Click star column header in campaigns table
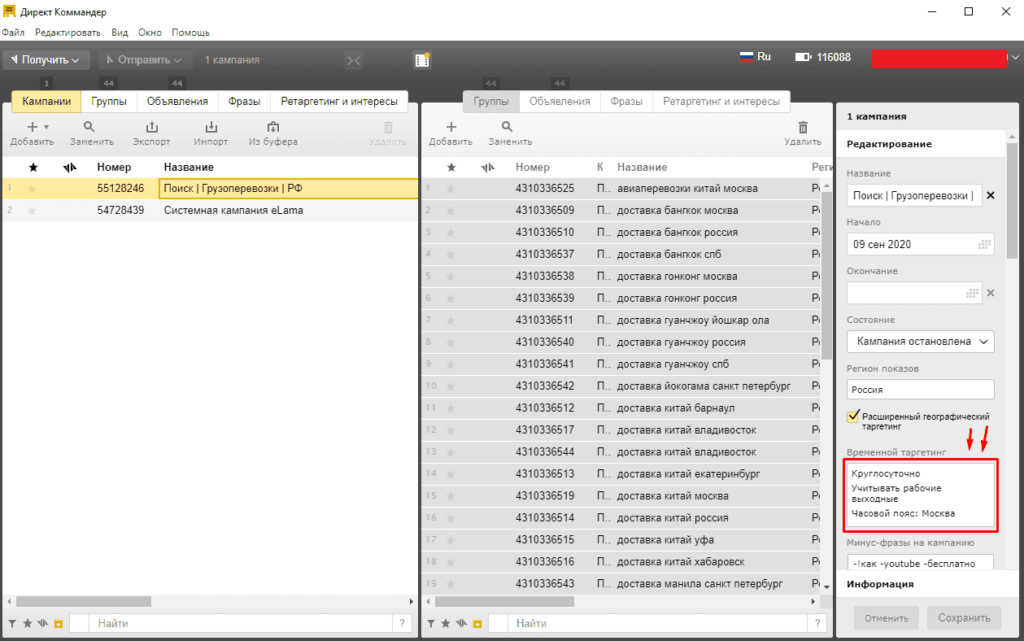The height and width of the screenshot is (641, 1024). coord(33,168)
